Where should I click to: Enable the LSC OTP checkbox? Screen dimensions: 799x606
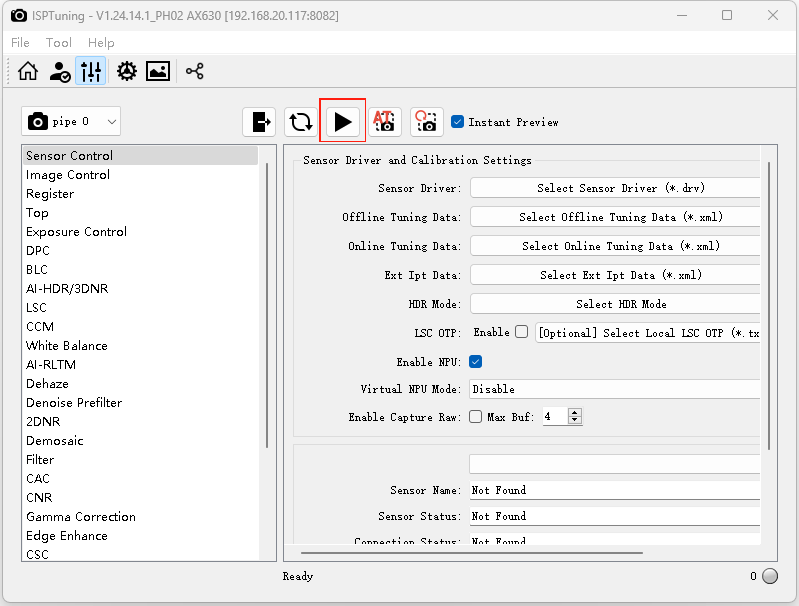pyautogui.click(x=521, y=332)
